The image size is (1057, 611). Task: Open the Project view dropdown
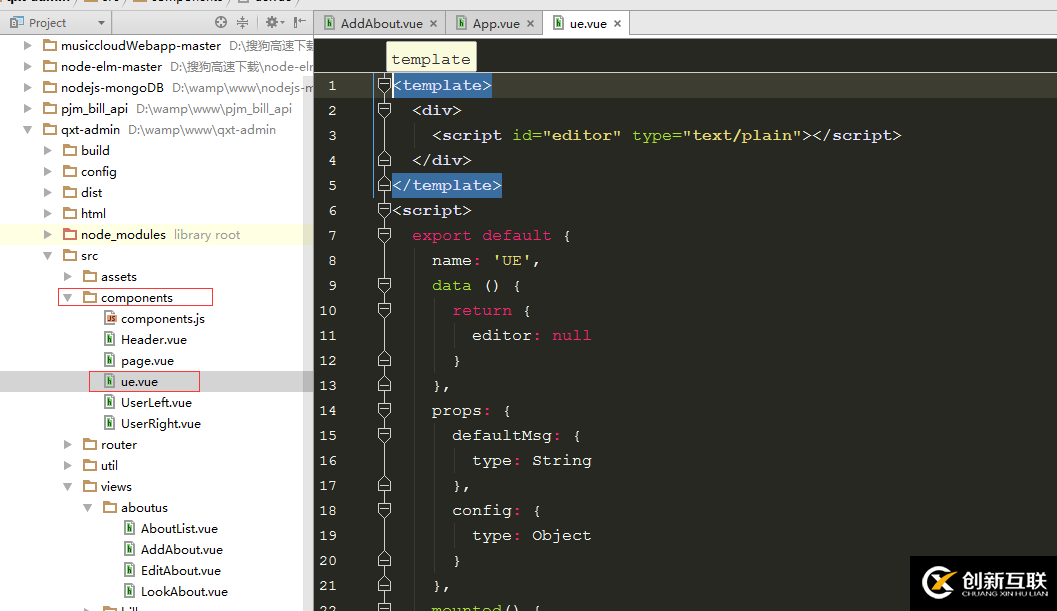coord(101,22)
